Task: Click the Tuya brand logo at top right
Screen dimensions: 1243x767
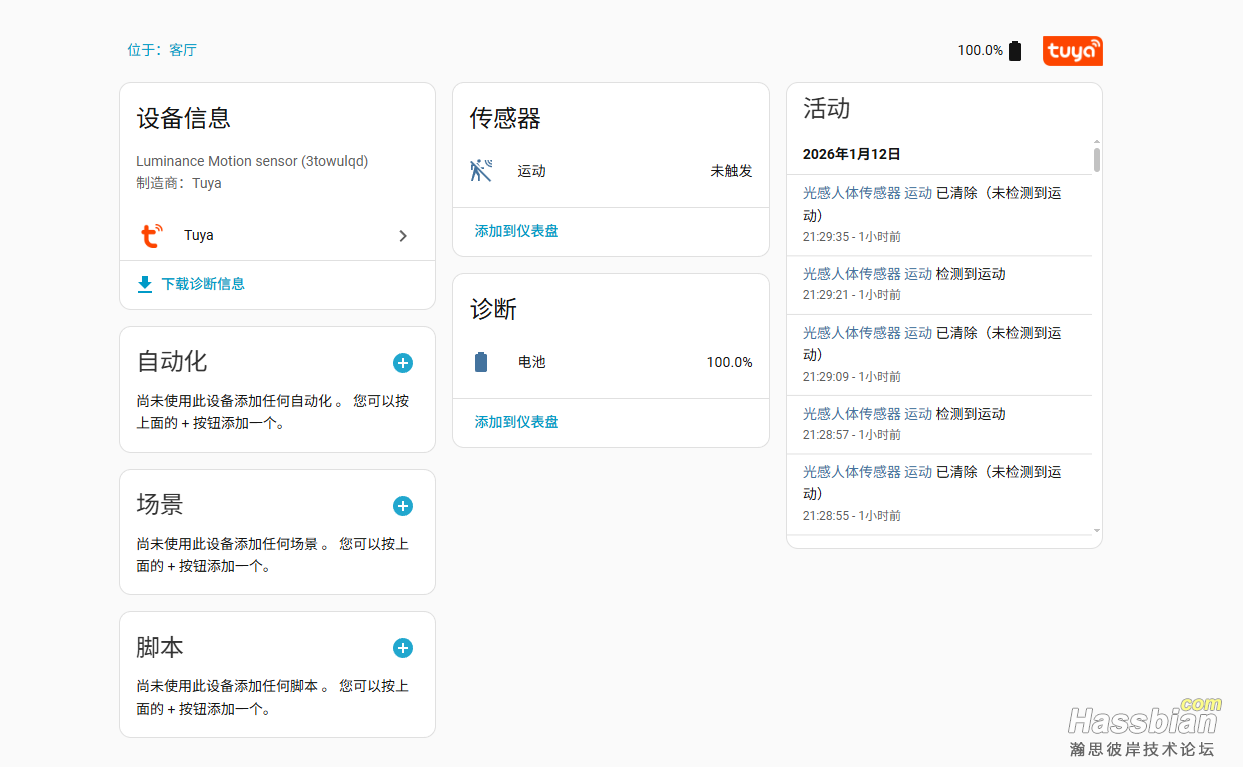Action: point(1072,51)
